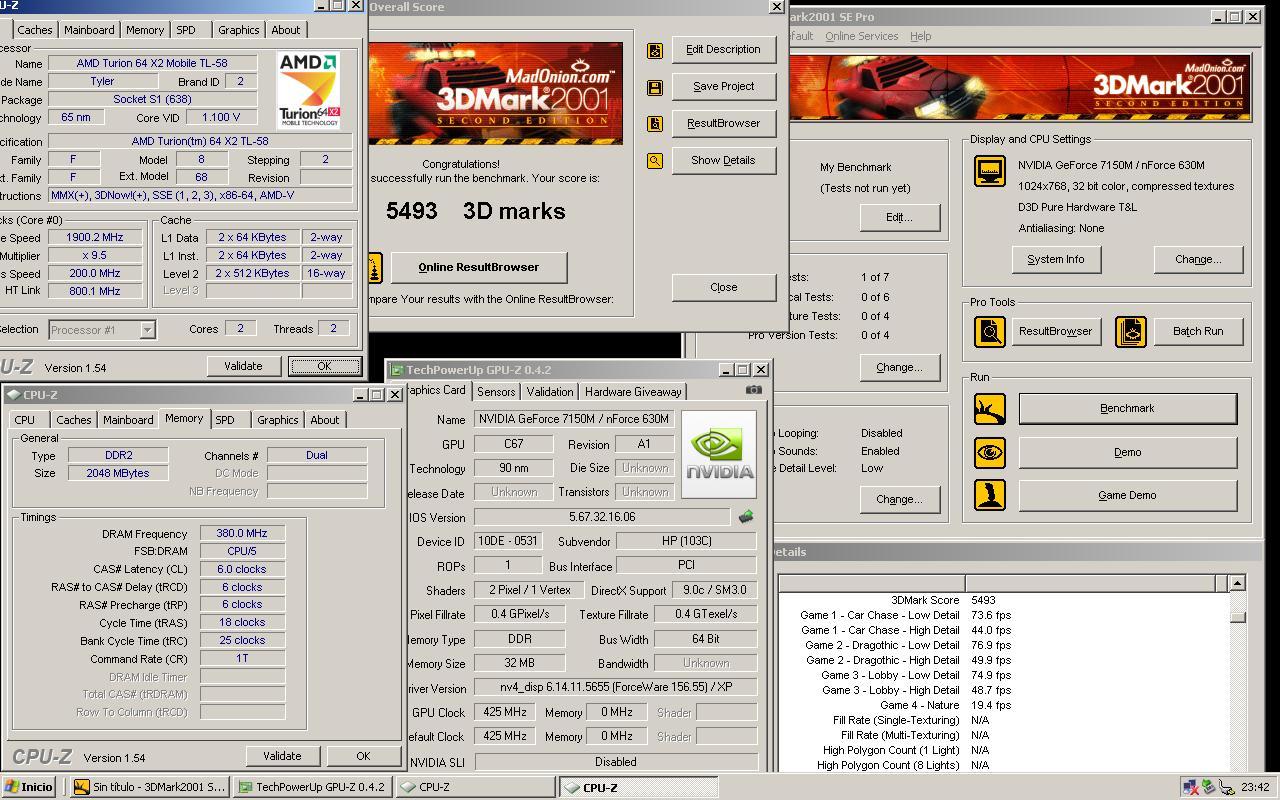Launch the Demo button
The height and width of the screenshot is (800, 1280).
1127,452
